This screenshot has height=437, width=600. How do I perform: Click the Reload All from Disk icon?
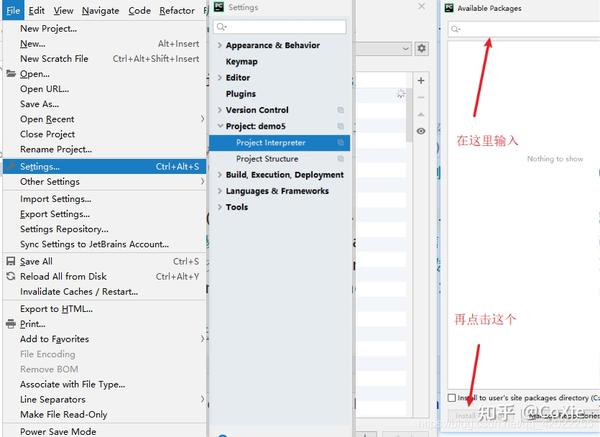pyautogui.click(x=11, y=276)
